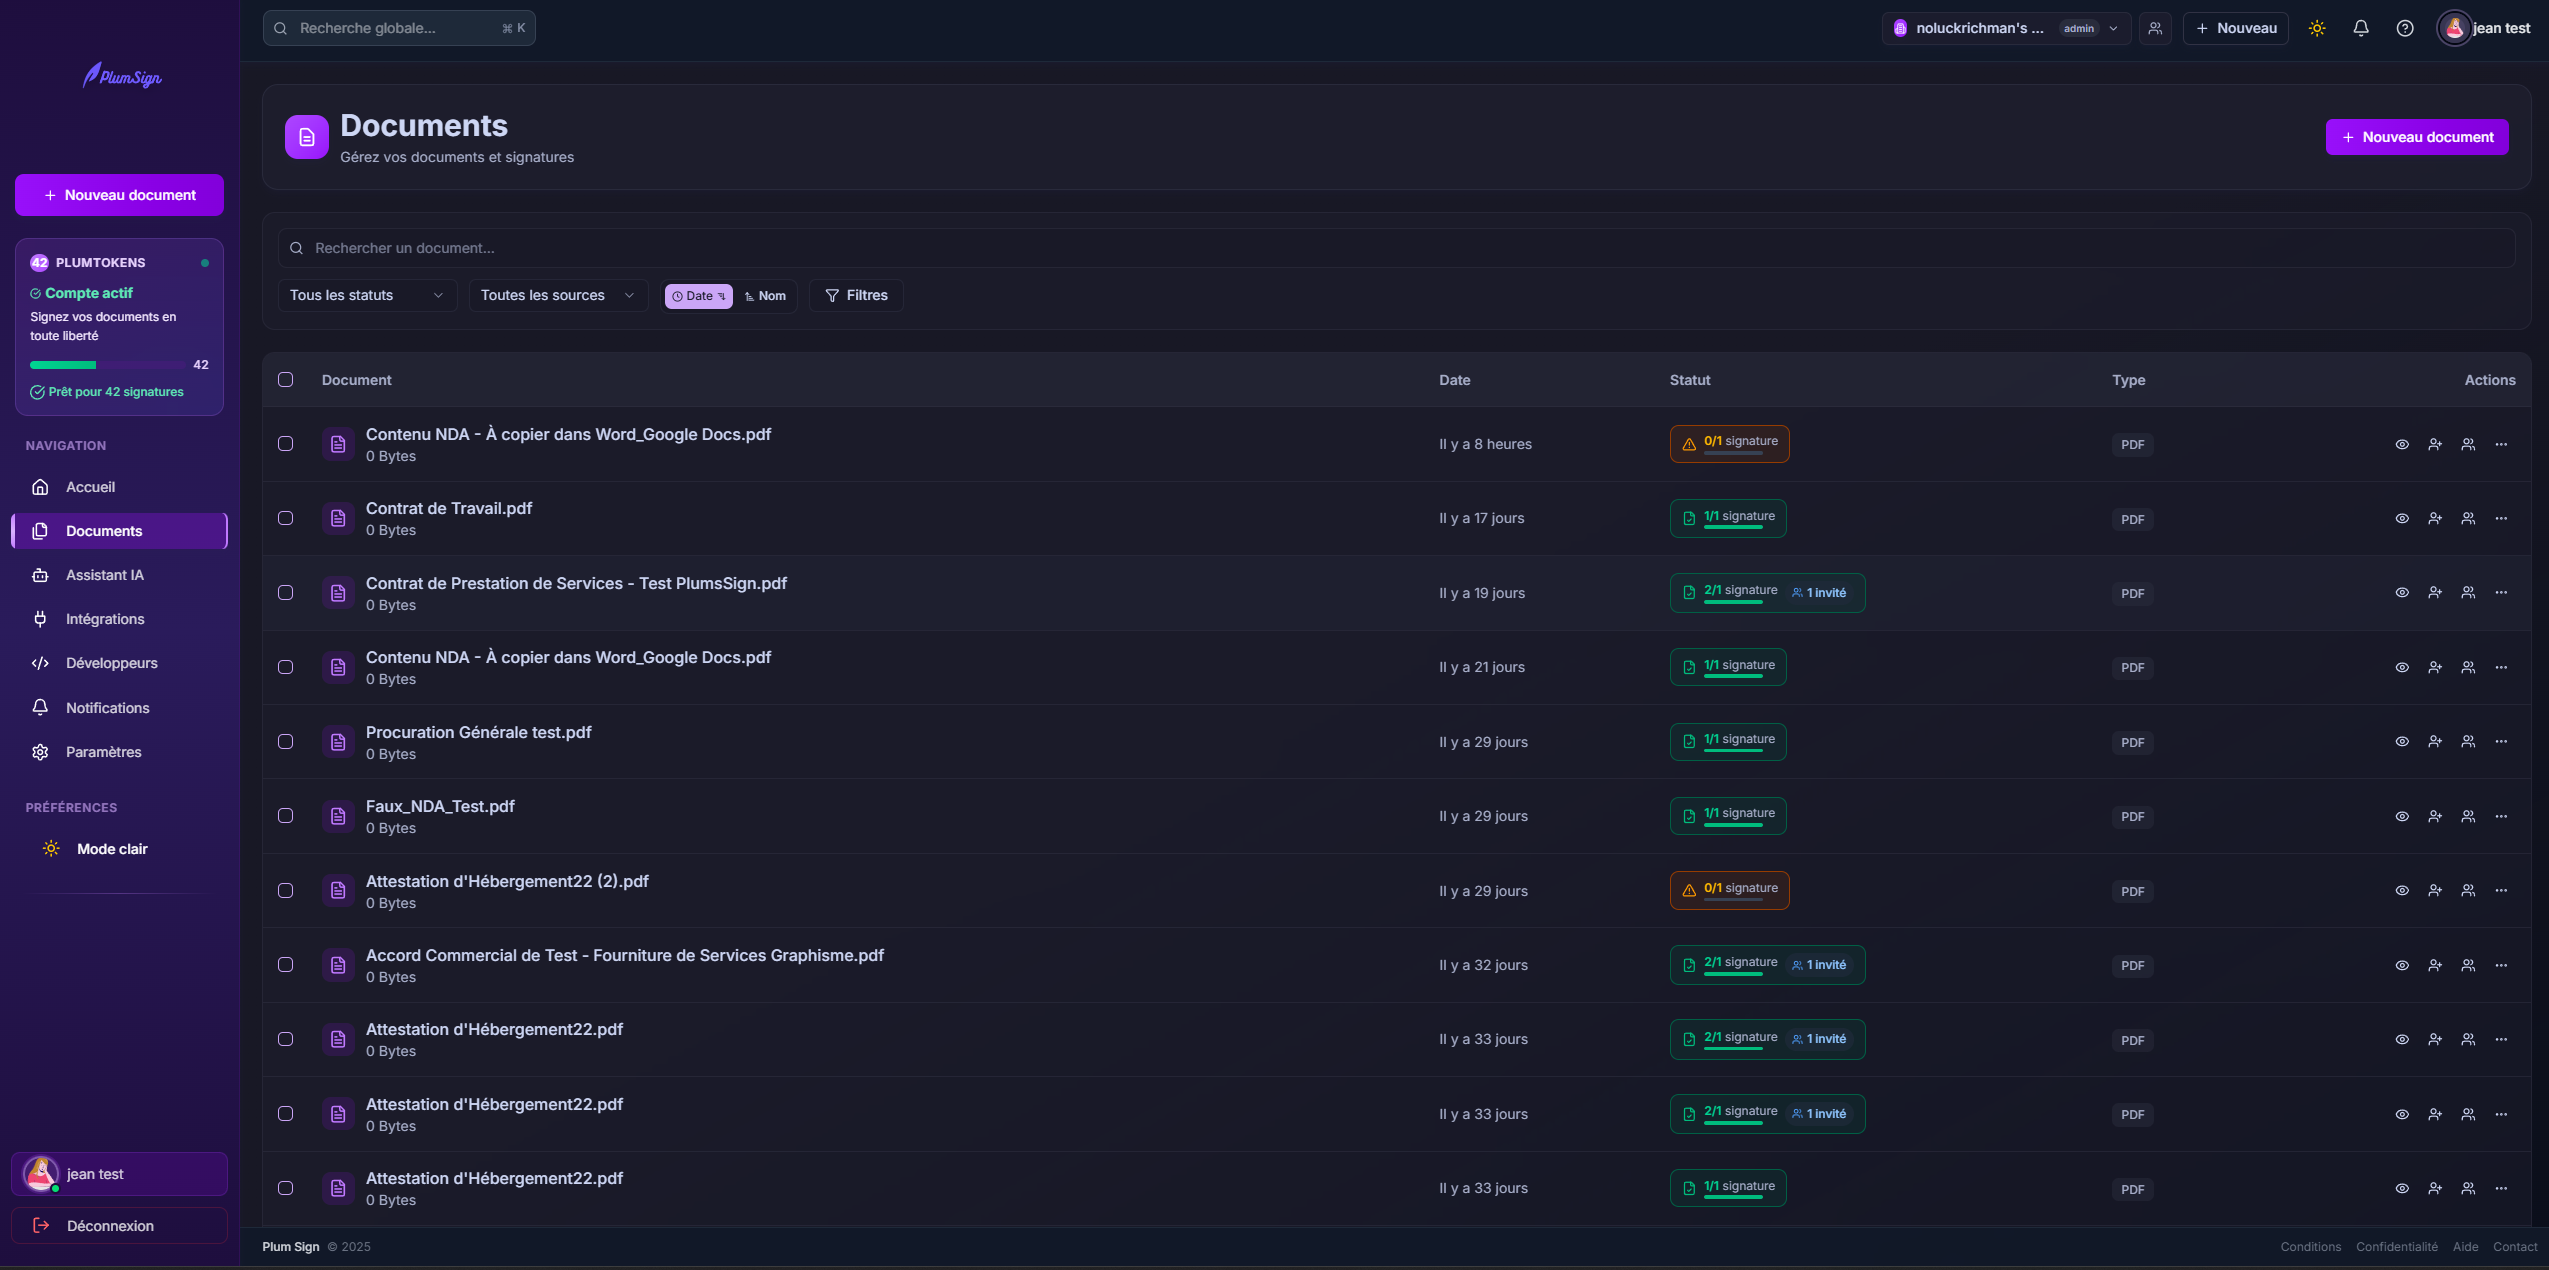Manage signers of Contrat de Prestation de Services

pos(2468,593)
